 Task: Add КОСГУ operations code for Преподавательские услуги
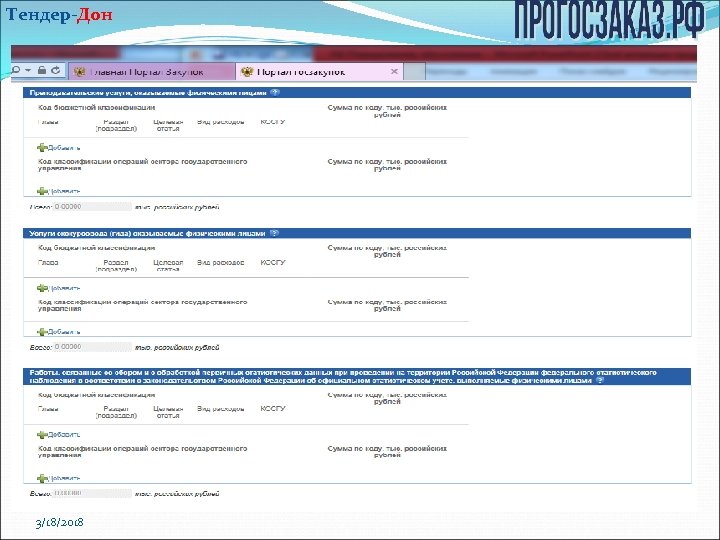pos(59,191)
